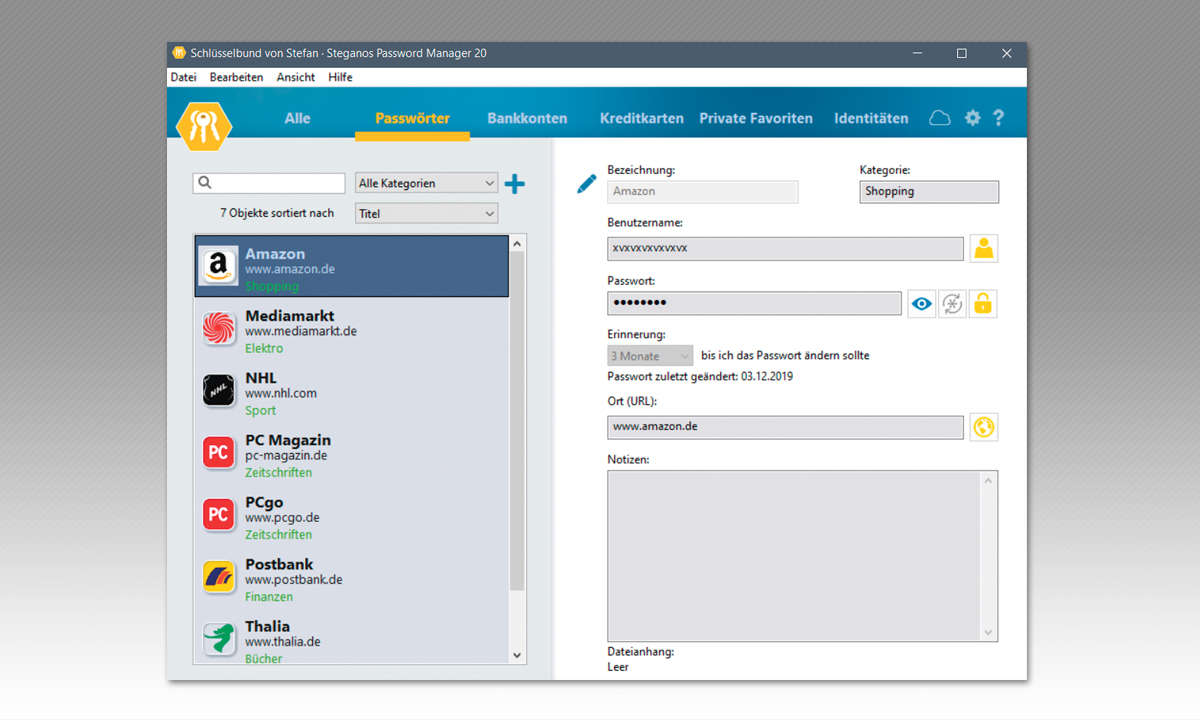Viewport: 1200px width, 720px height.
Task: Open the Datei menu
Action: (184, 77)
